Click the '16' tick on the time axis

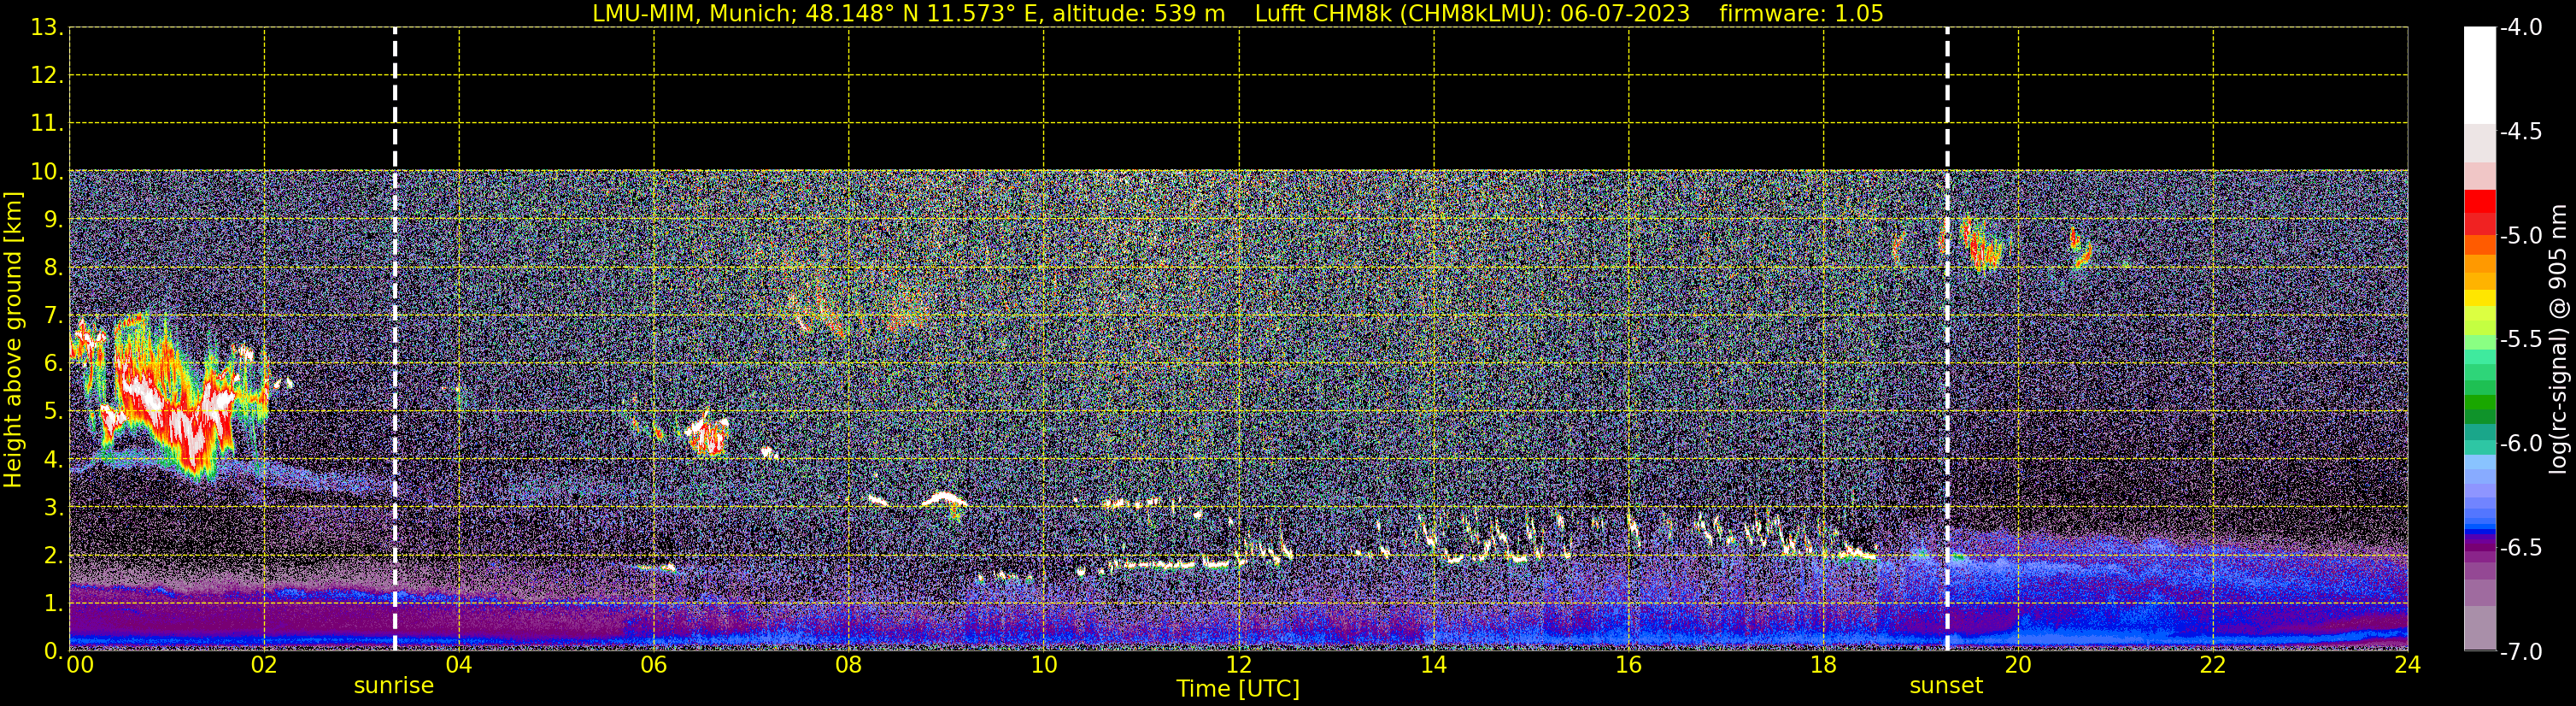pos(1629,665)
